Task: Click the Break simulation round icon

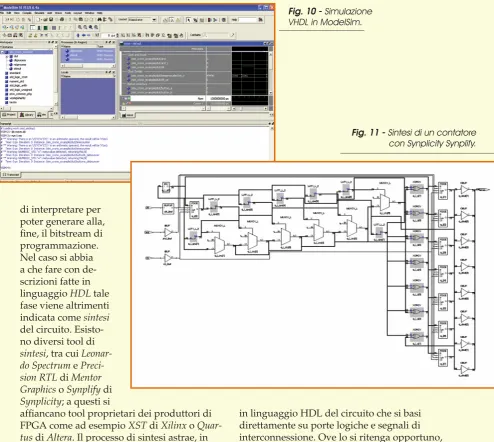Action: point(224,20)
